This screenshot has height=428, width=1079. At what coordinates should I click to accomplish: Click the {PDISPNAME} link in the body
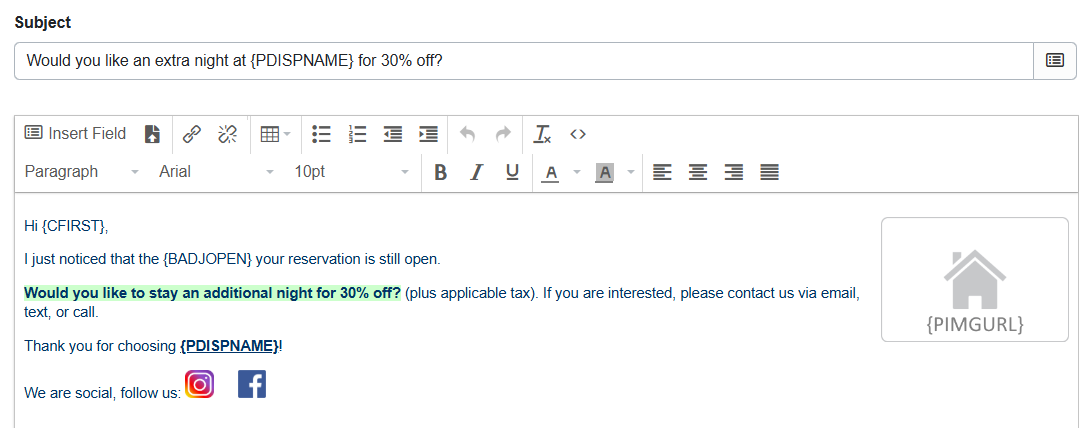229,346
